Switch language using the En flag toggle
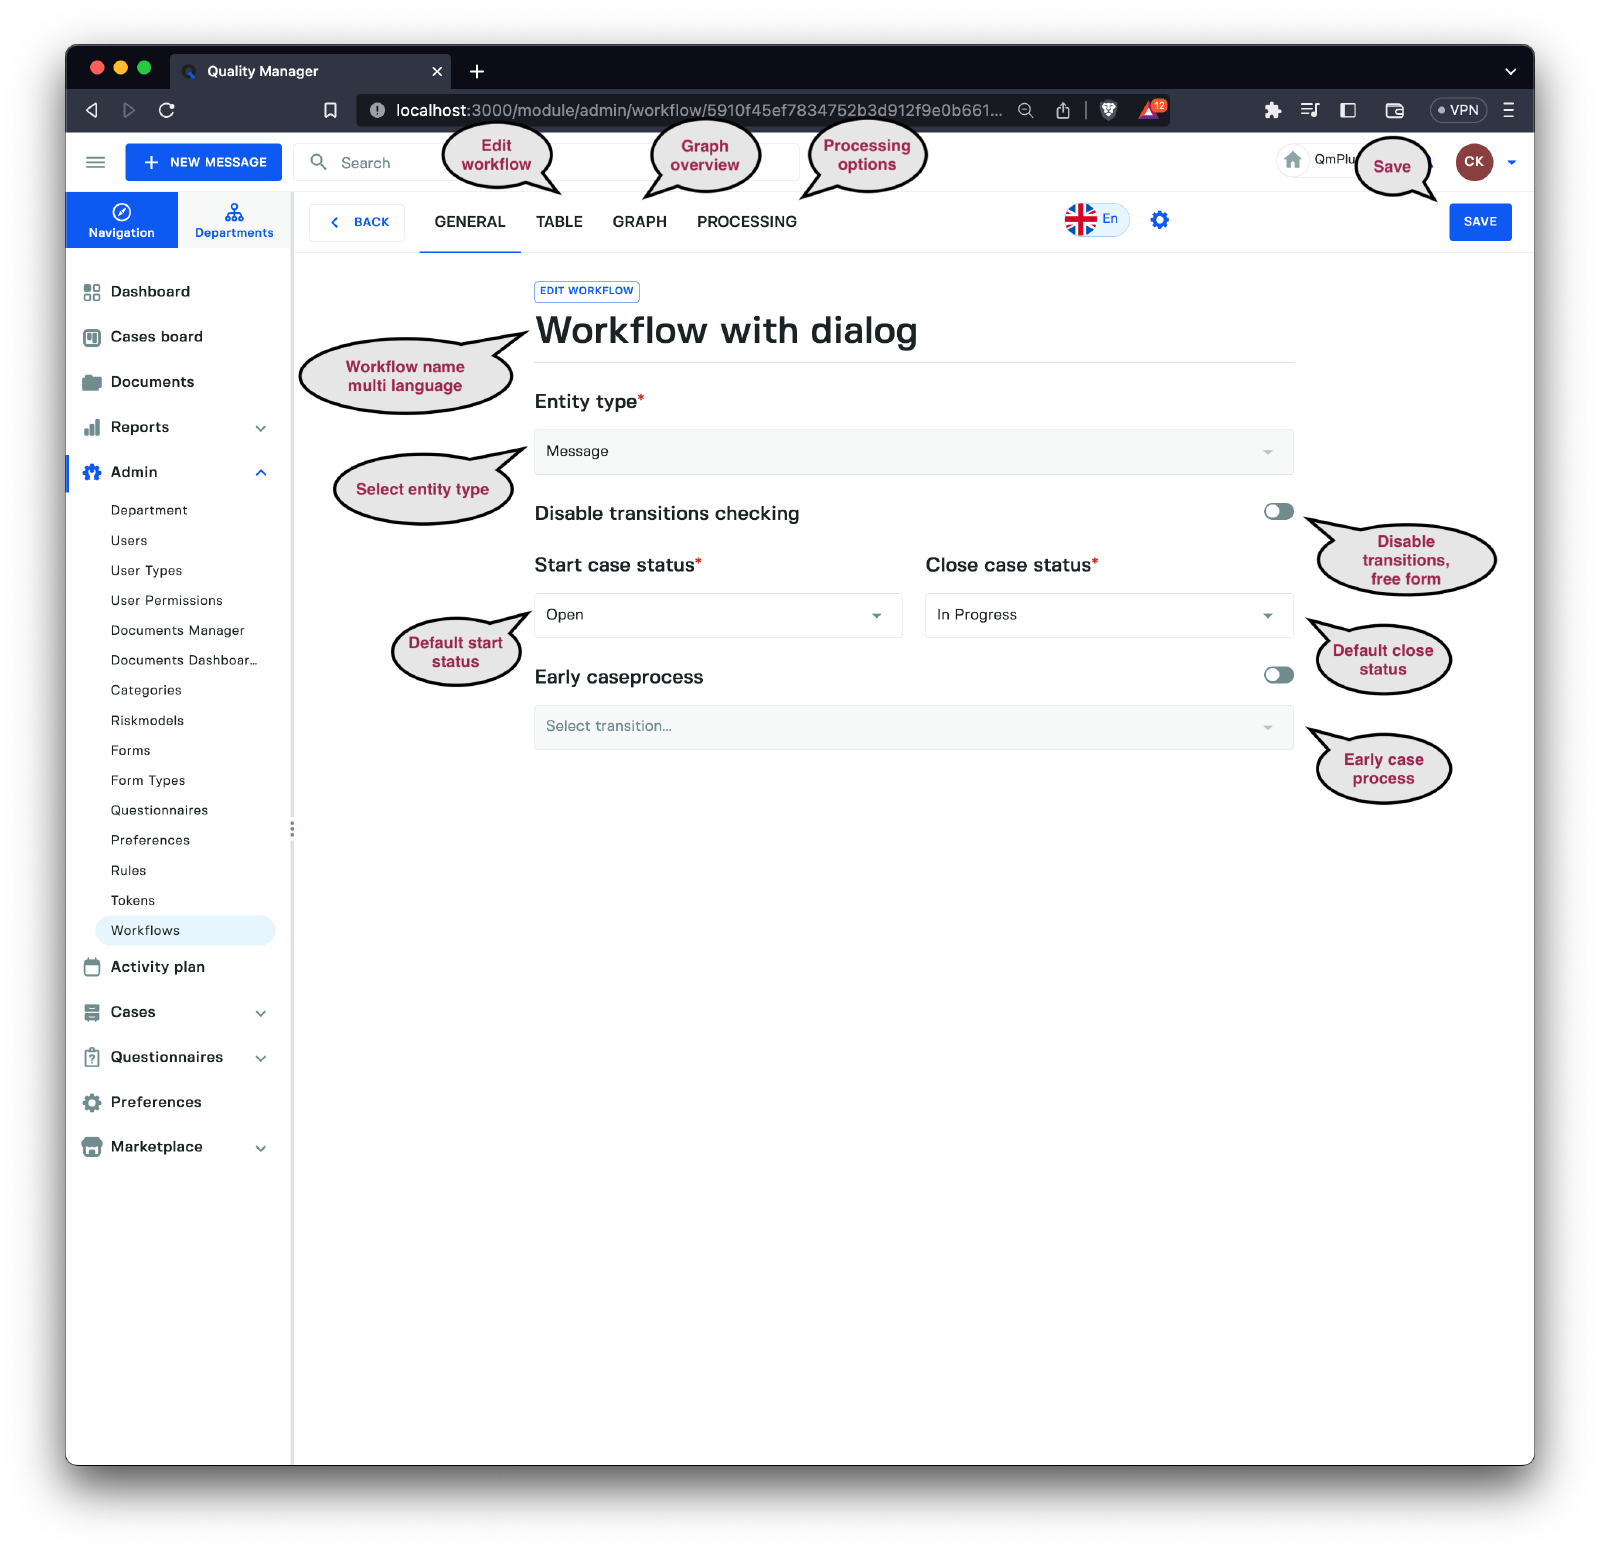The width and height of the screenshot is (1600, 1552). click(x=1096, y=220)
